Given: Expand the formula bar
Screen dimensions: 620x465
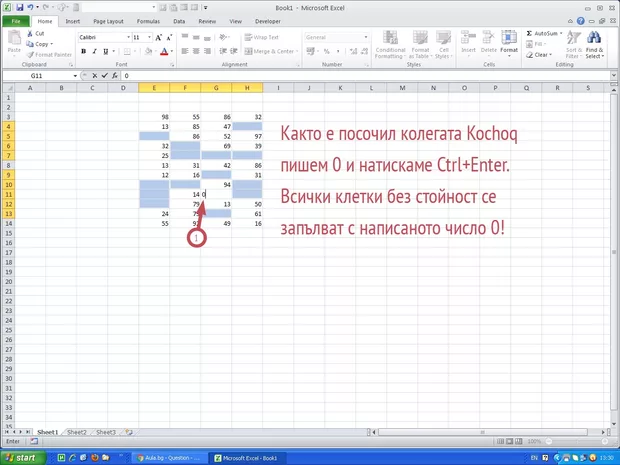Looking at the screenshot, I should tap(614, 76).
